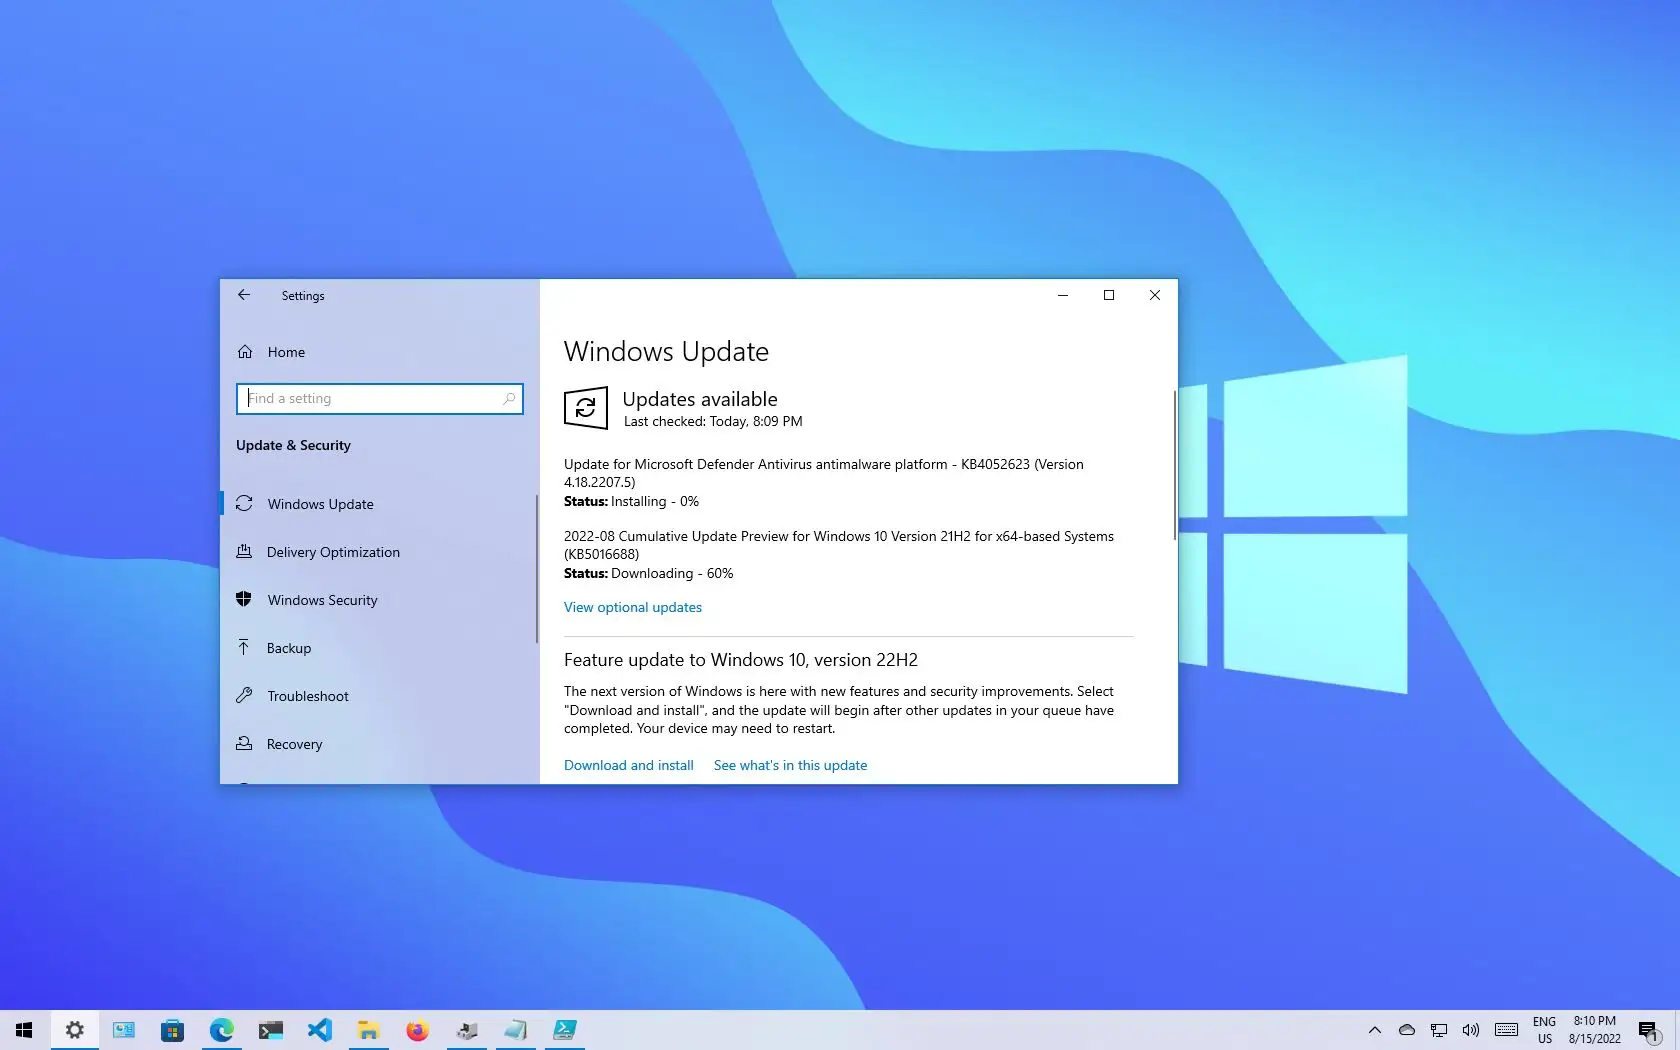1680x1050 pixels.
Task: Click Download and install link
Action: [x=629, y=765]
